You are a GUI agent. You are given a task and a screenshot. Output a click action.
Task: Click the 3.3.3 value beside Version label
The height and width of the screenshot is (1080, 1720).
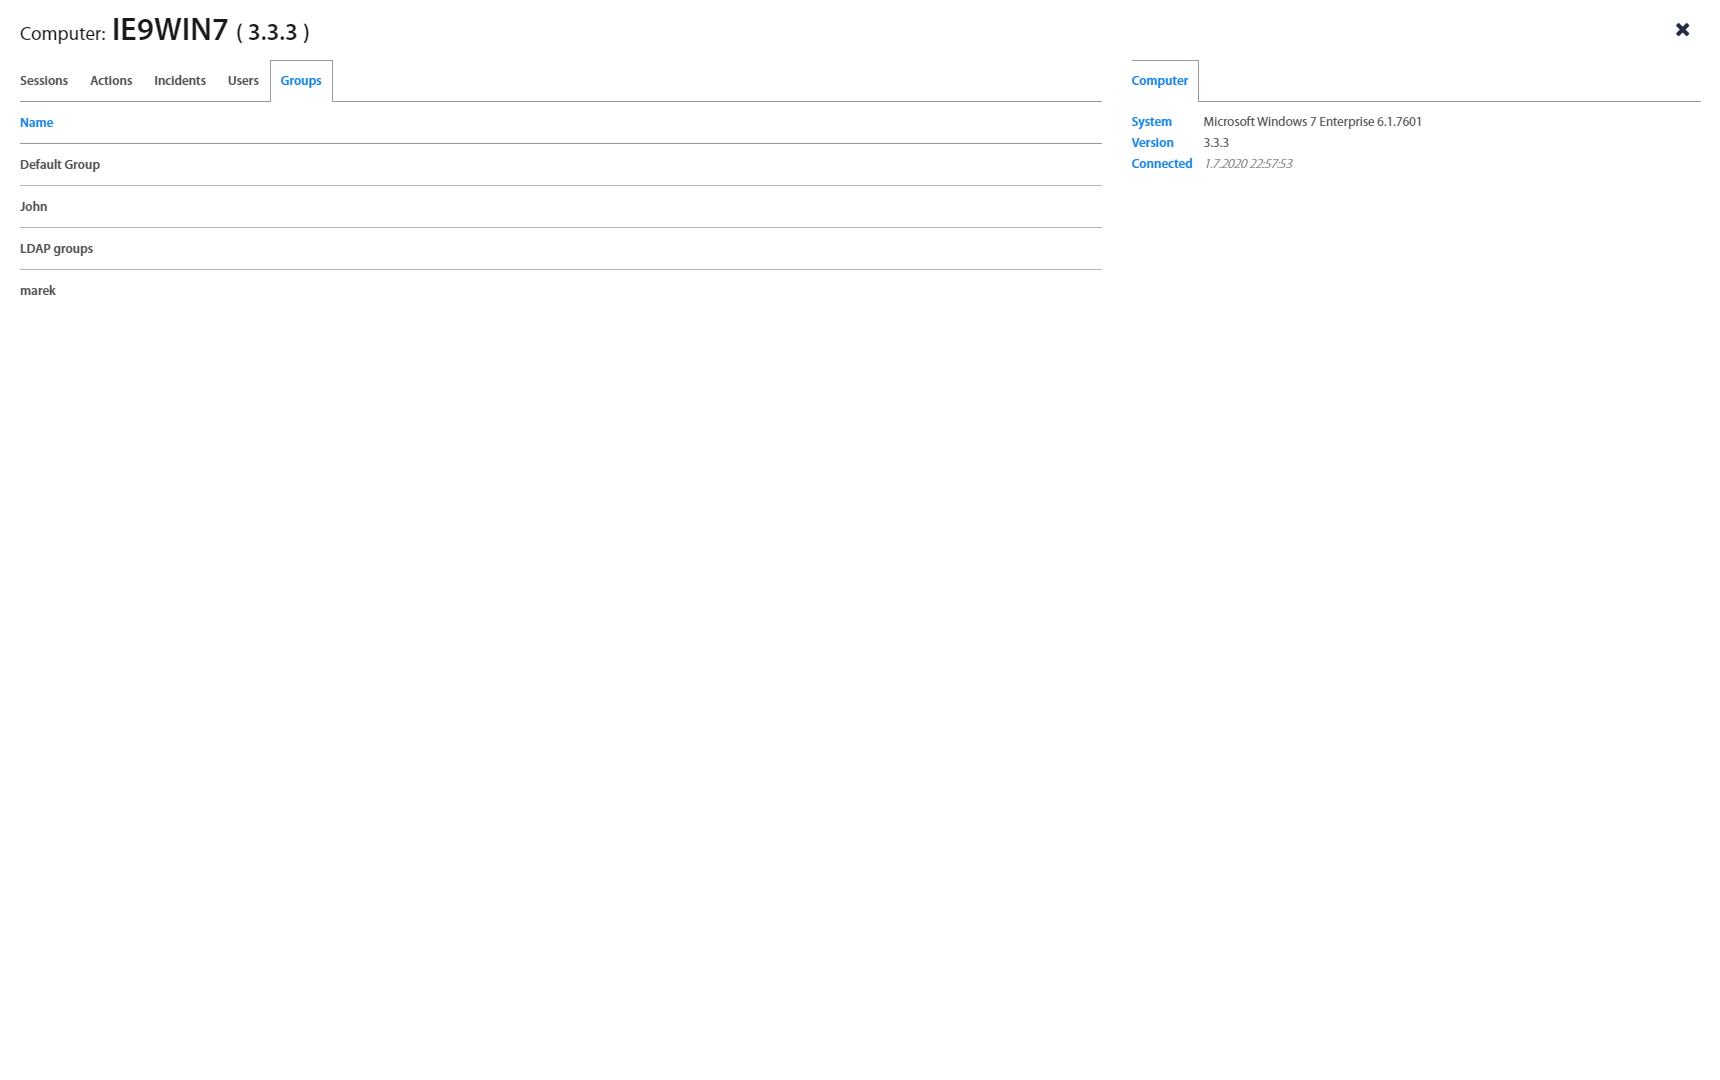click(1216, 143)
